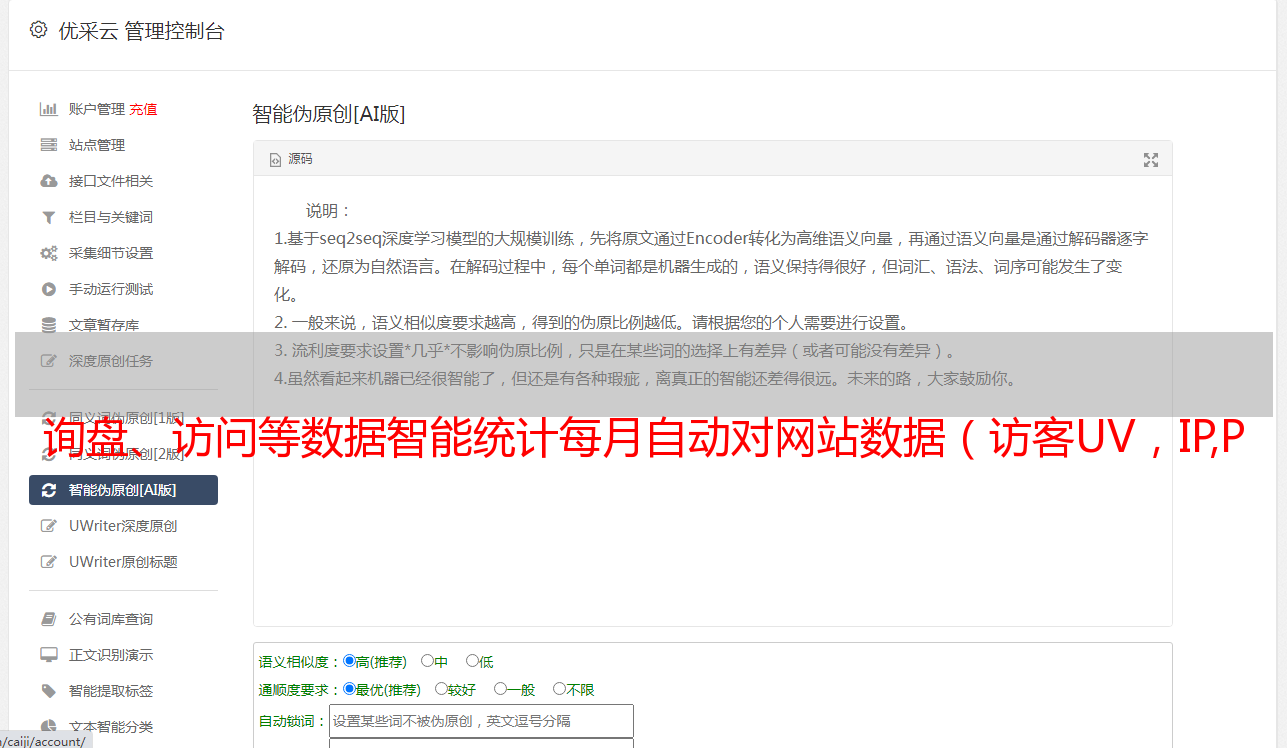Toggle fullscreen editor expand icon
The height and width of the screenshot is (748, 1287).
click(x=1151, y=160)
